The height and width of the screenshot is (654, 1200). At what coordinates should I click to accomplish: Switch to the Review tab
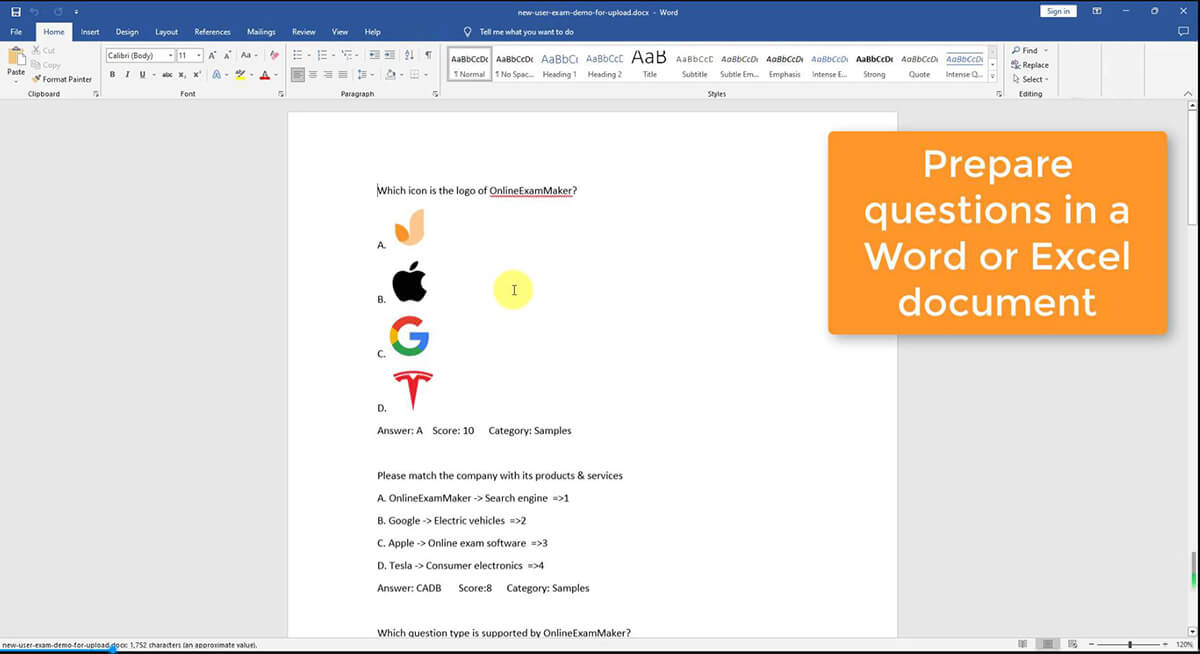coord(303,32)
